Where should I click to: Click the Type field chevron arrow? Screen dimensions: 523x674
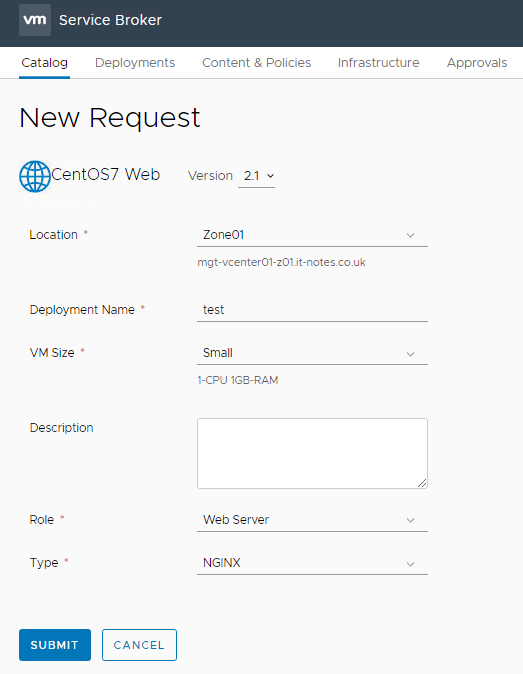[x=410, y=564]
